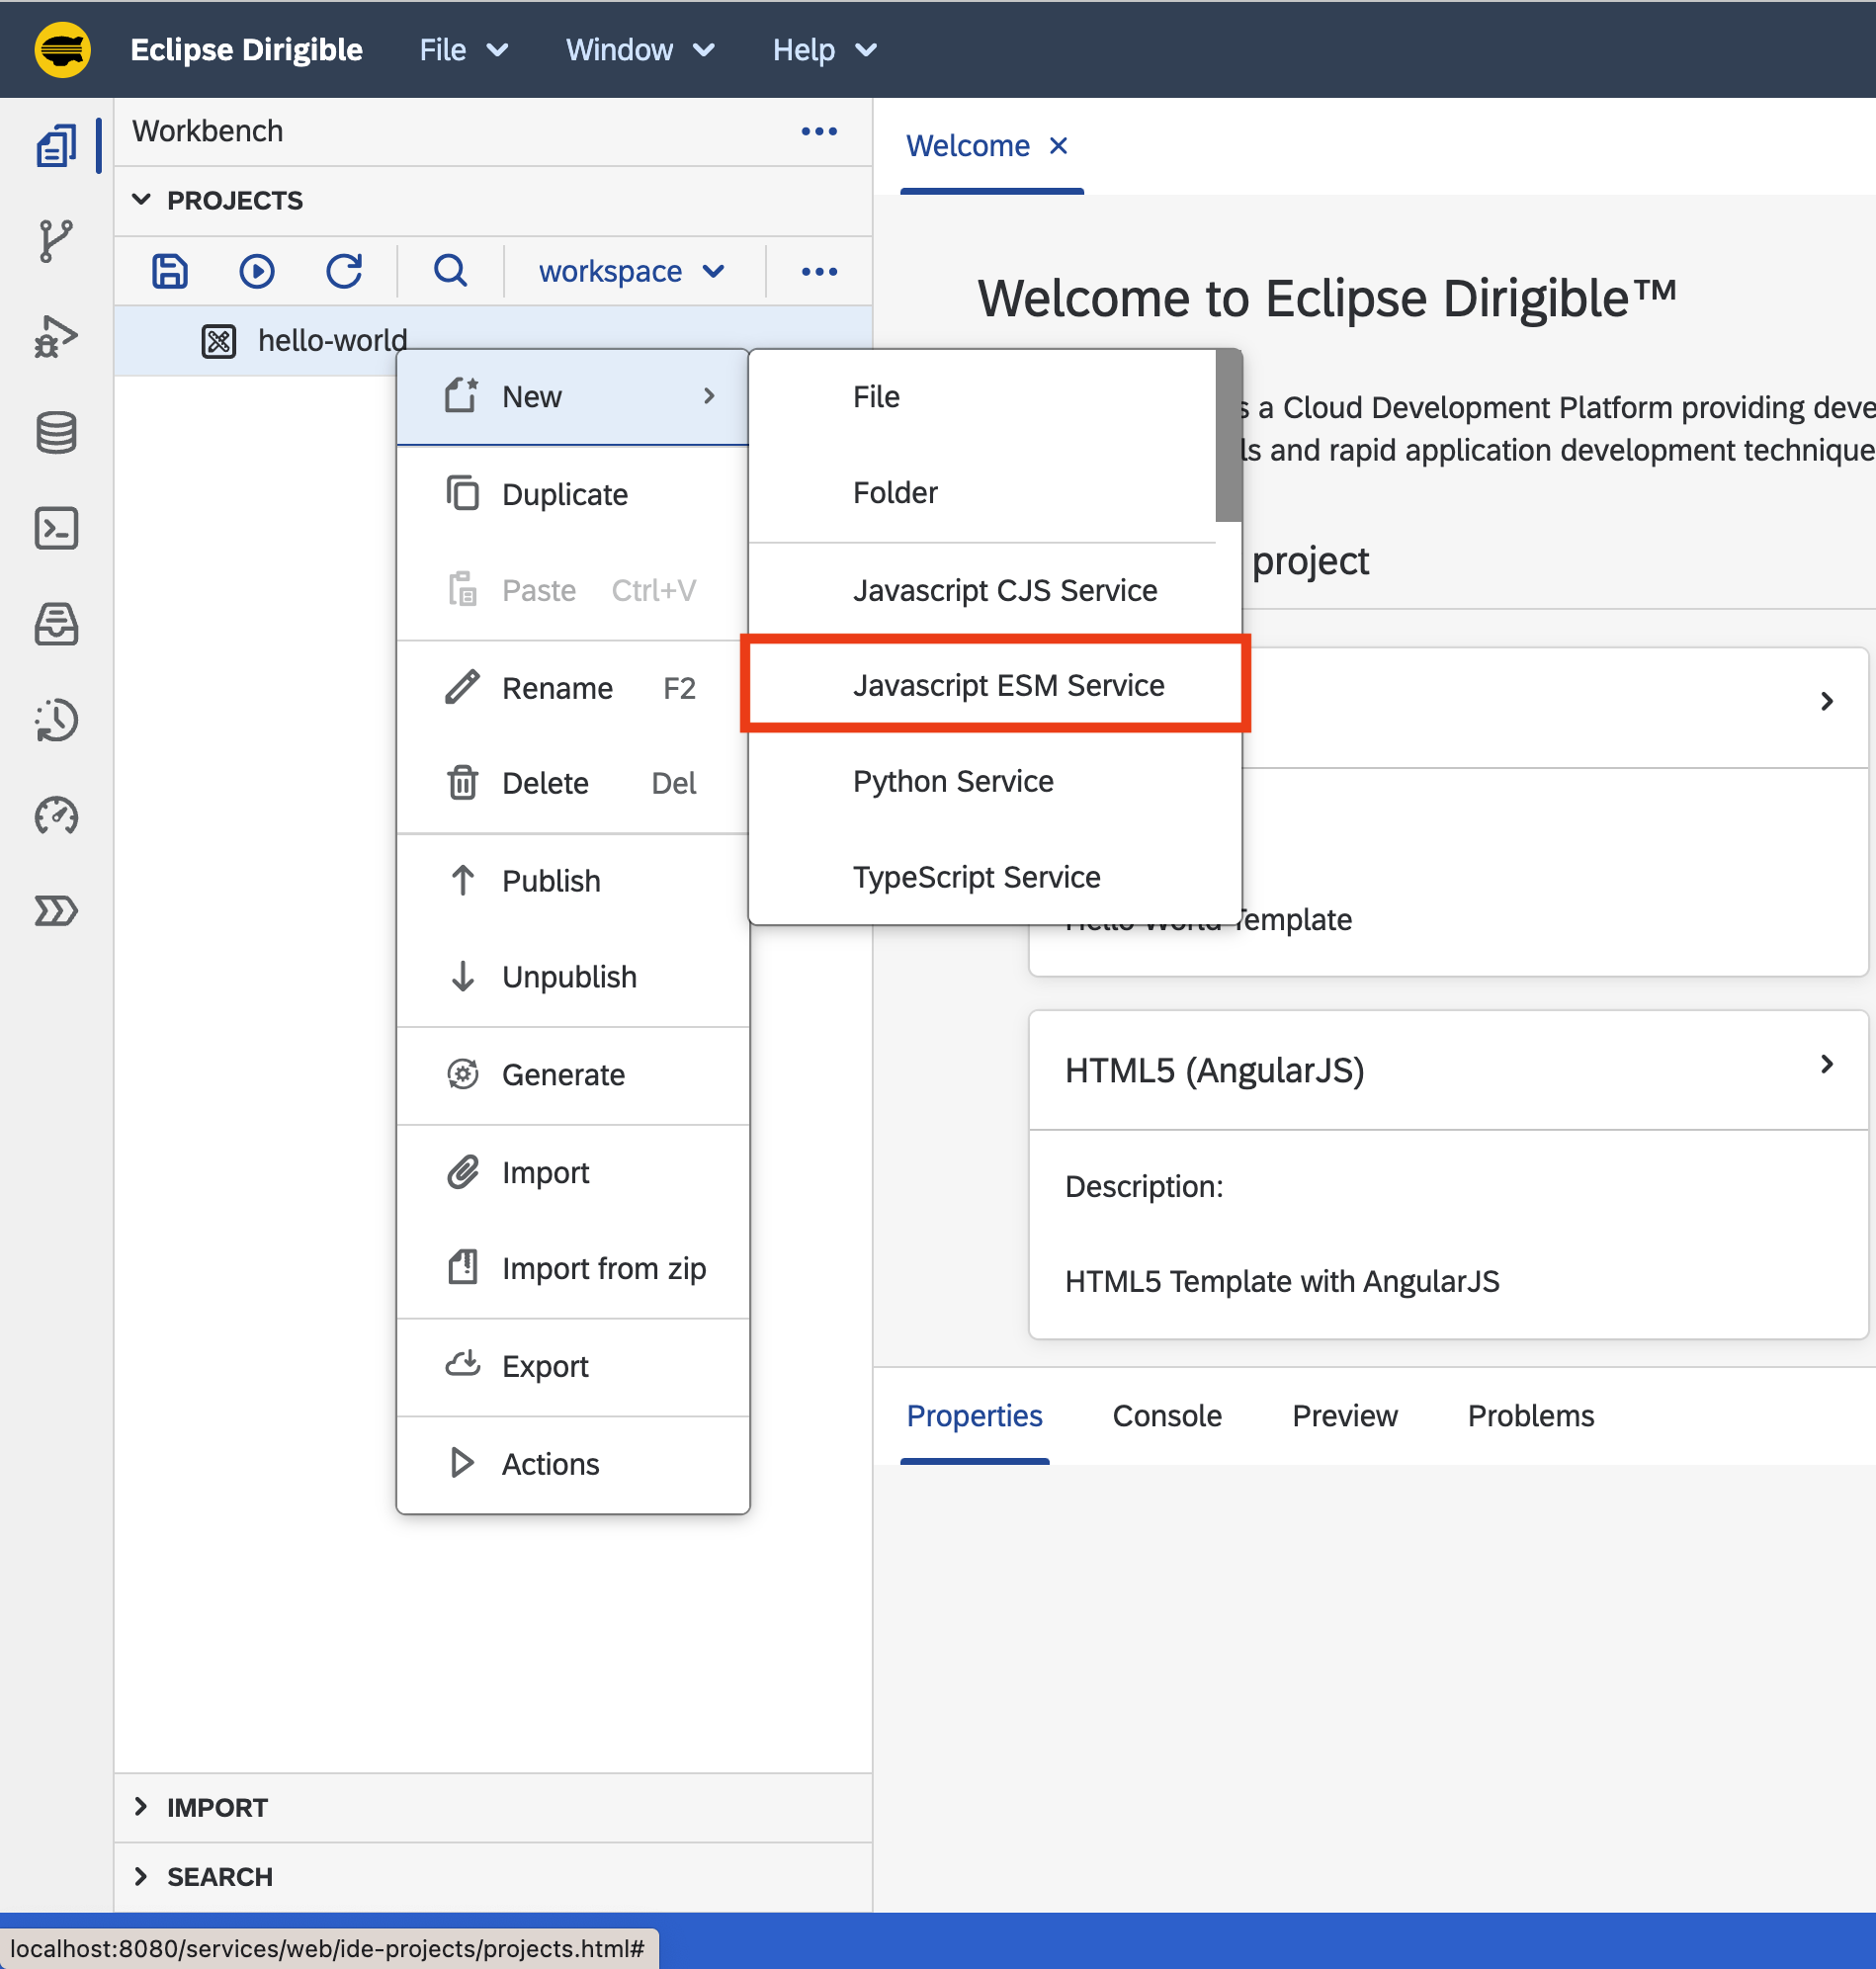This screenshot has height=1969, width=1876.
Task: Expand the SEARCH section
Action: click(141, 1876)
